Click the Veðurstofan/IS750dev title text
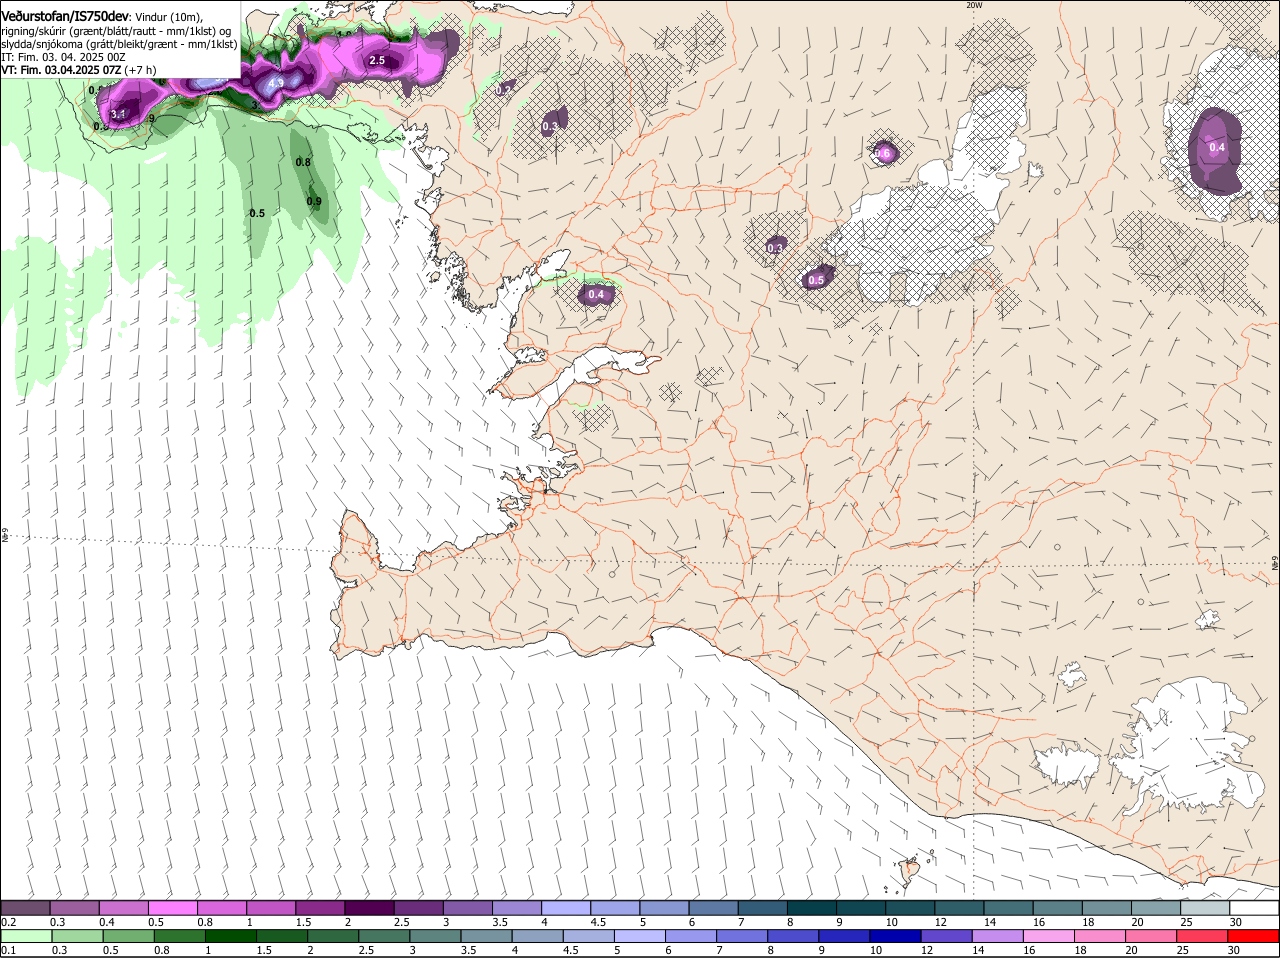This screenshot has width=1280, height=958. click(x=65, y=16)
